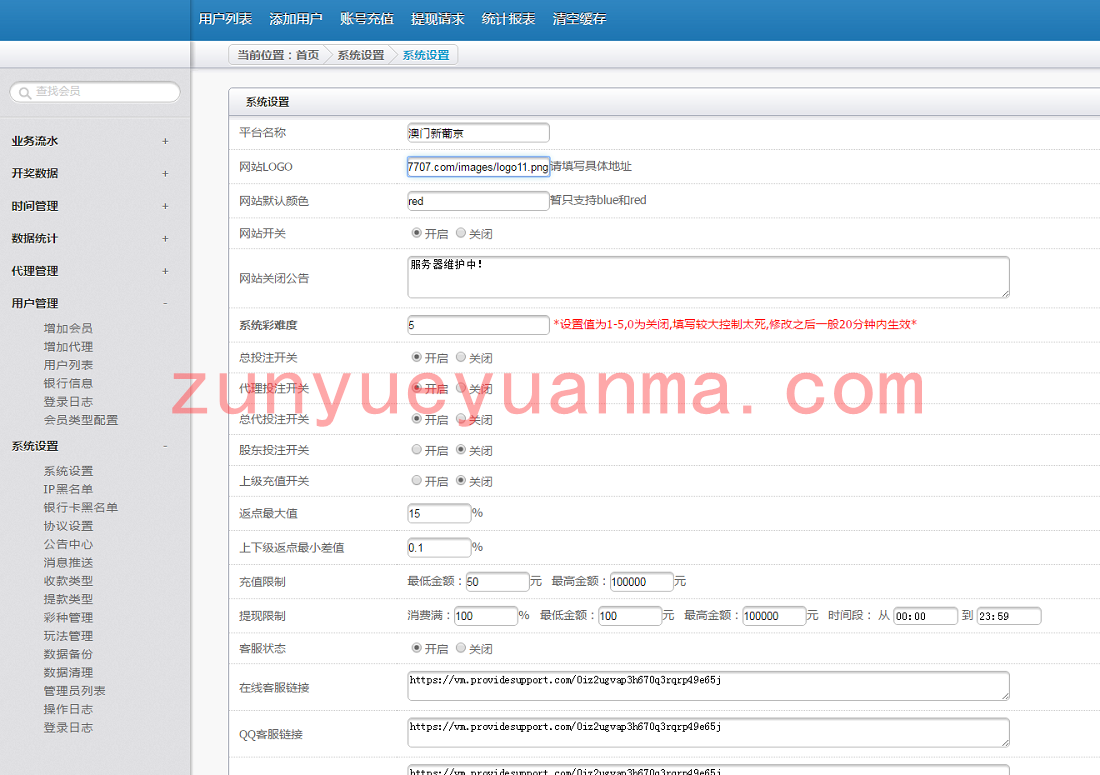Viewport: 1100px width, 775px height.
Task: Open 增加会员 in the sidebar
Action: click(x=68, y=328)
